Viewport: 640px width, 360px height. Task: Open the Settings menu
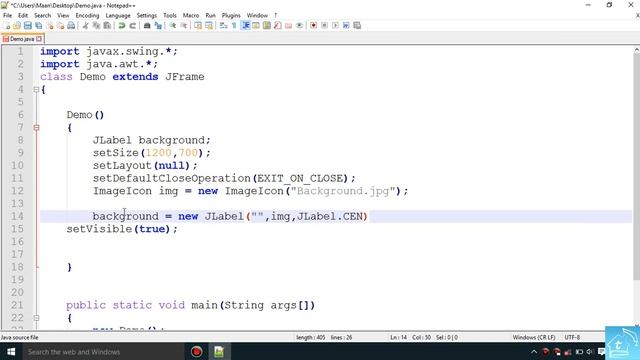(x=147, y=15)
